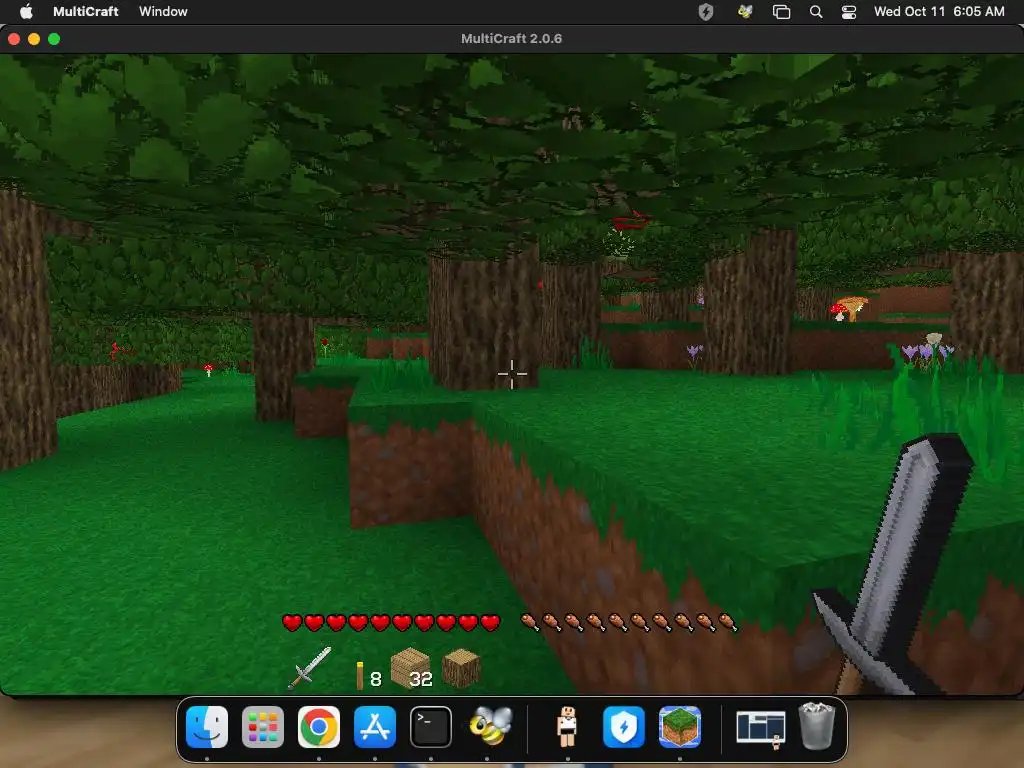Open the Apple menu
This screenshot has width=1024, height=768.
click(x=26, y=11)
